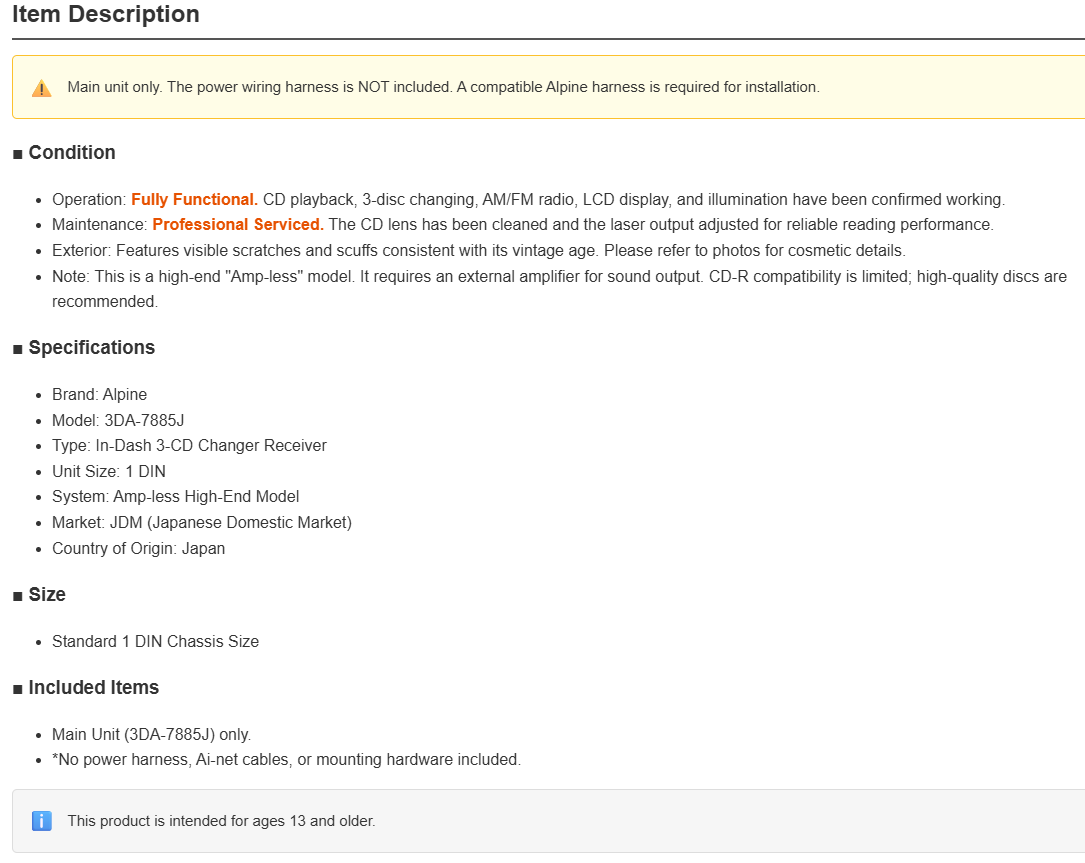Click 'Standard 1 DIN Chassis Size' text

[156, 642]
